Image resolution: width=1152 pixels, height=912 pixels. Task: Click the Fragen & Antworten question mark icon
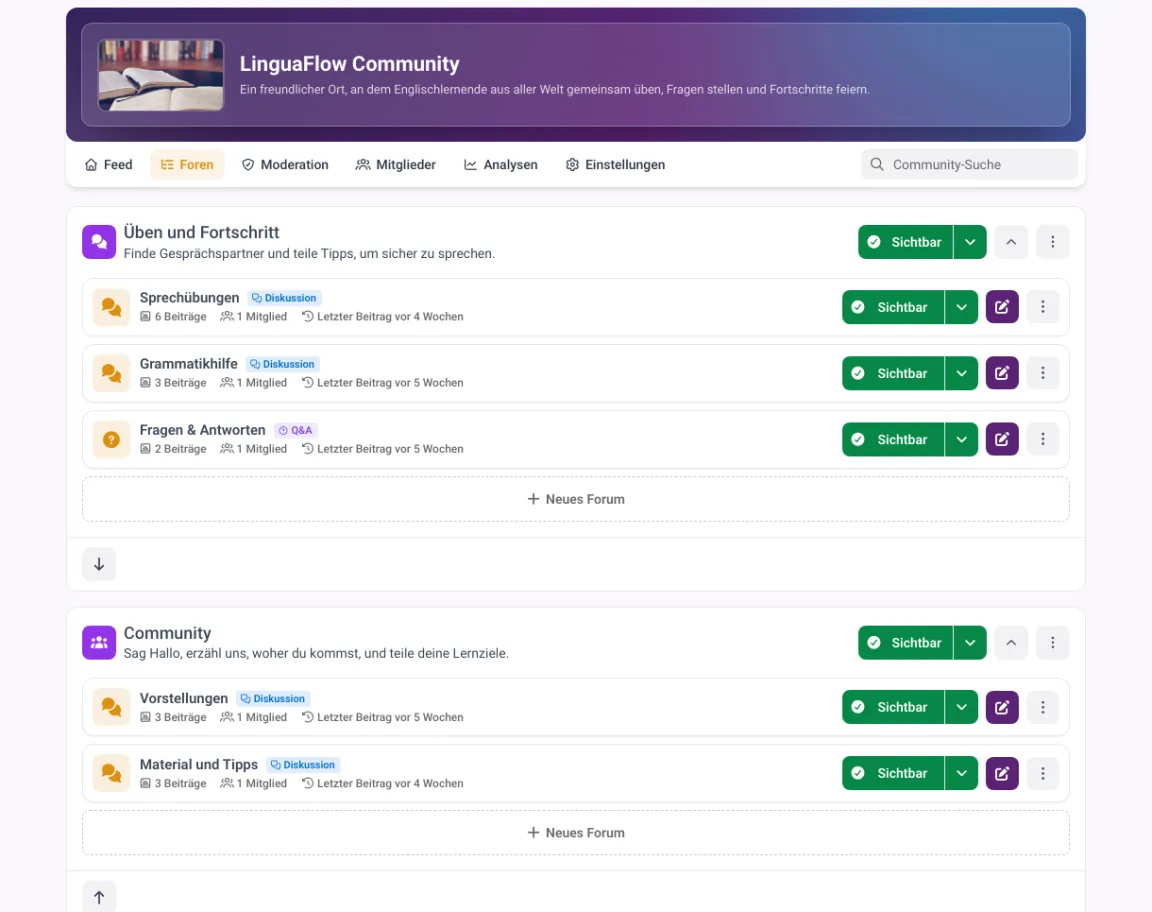coord(111,439)
